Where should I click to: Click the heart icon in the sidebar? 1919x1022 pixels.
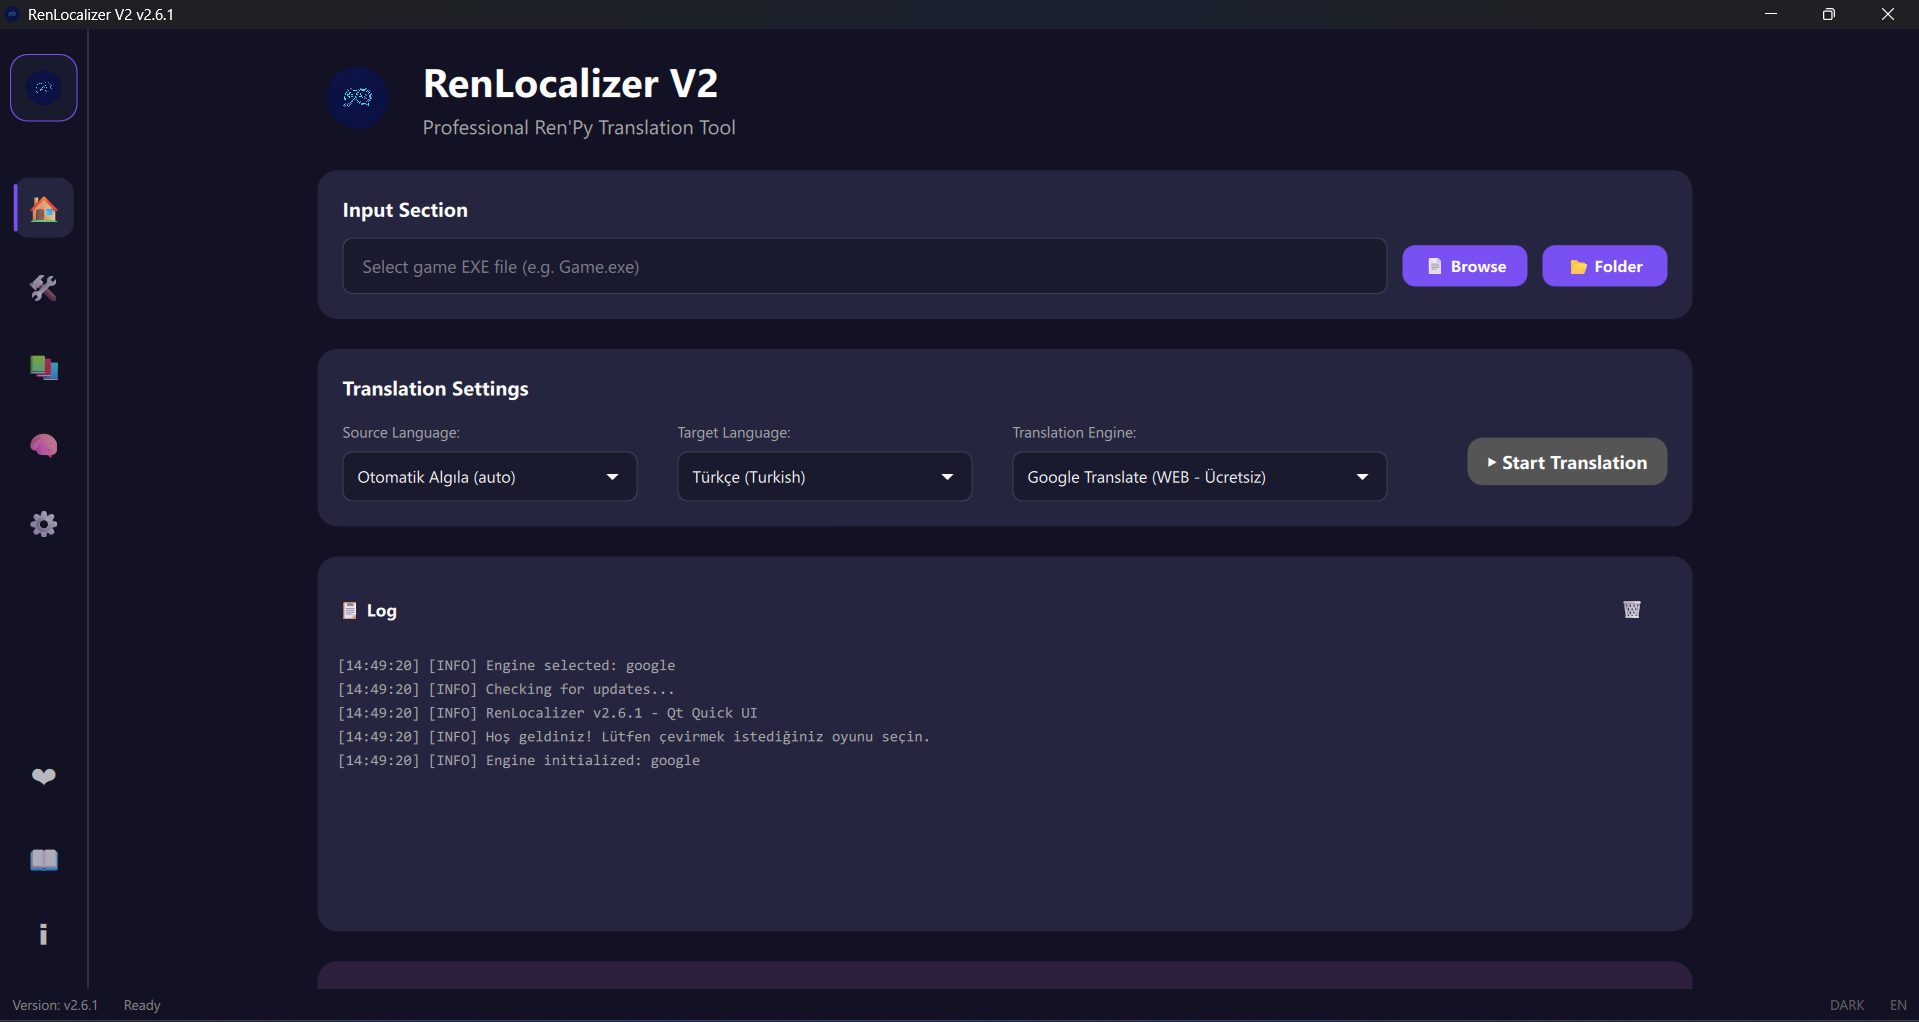(44, 776)
